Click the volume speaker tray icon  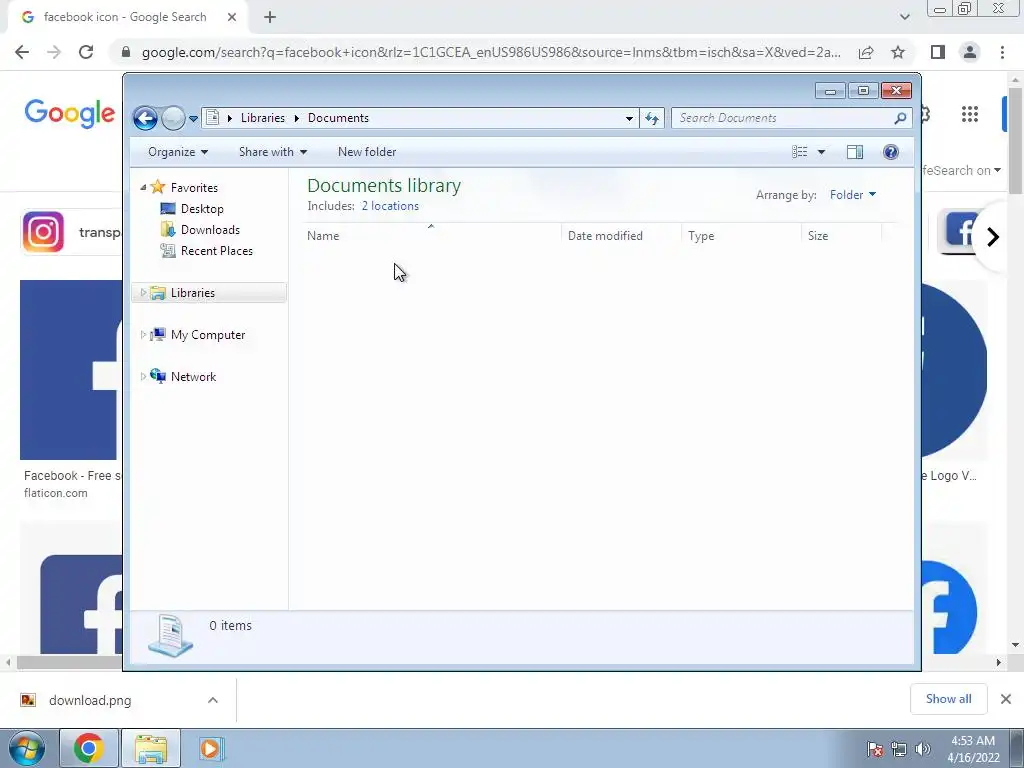pos(922,749)
